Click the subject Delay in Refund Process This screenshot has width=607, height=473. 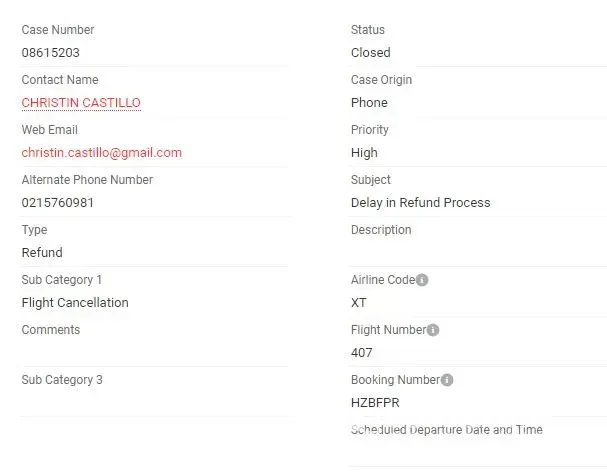tap(420, 203)
